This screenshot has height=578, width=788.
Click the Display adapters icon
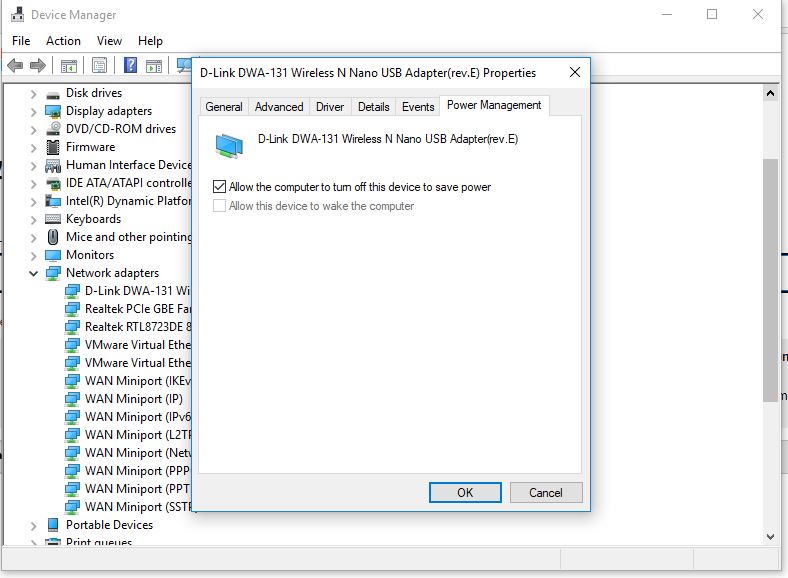click(53, 111)
